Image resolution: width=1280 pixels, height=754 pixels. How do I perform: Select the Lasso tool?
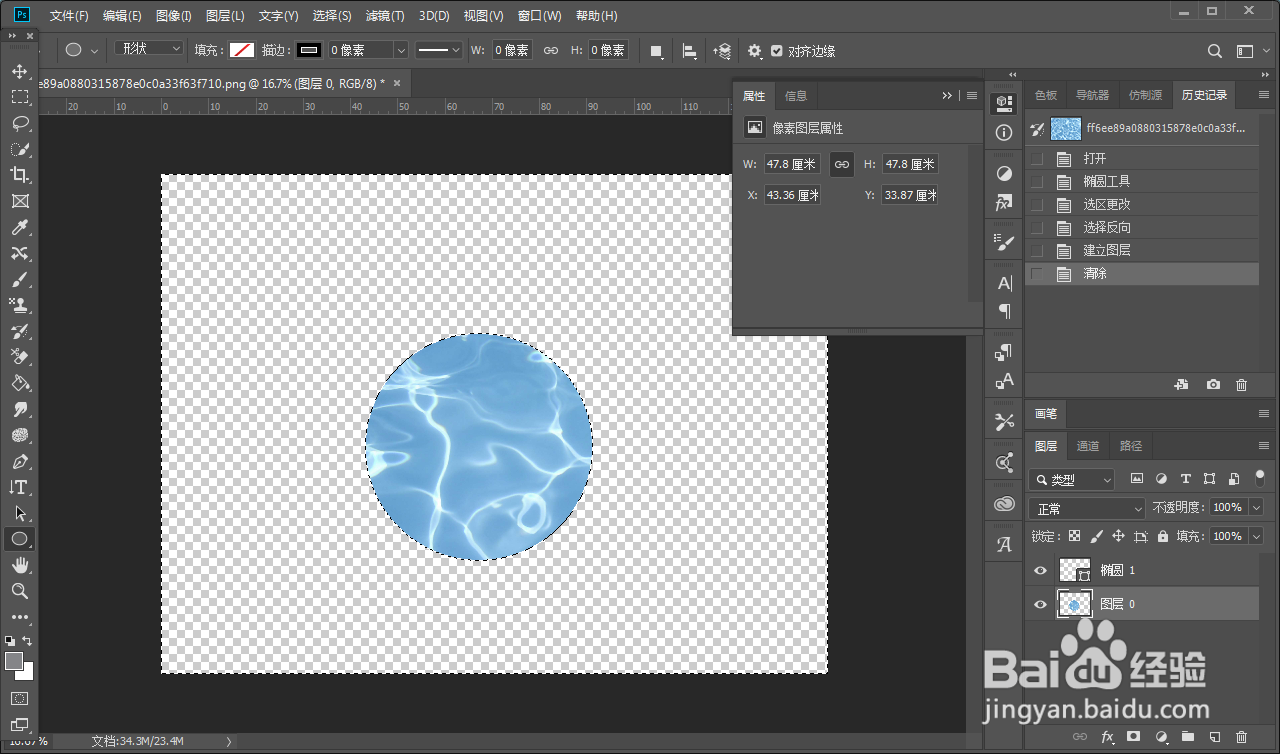(19, 123)
